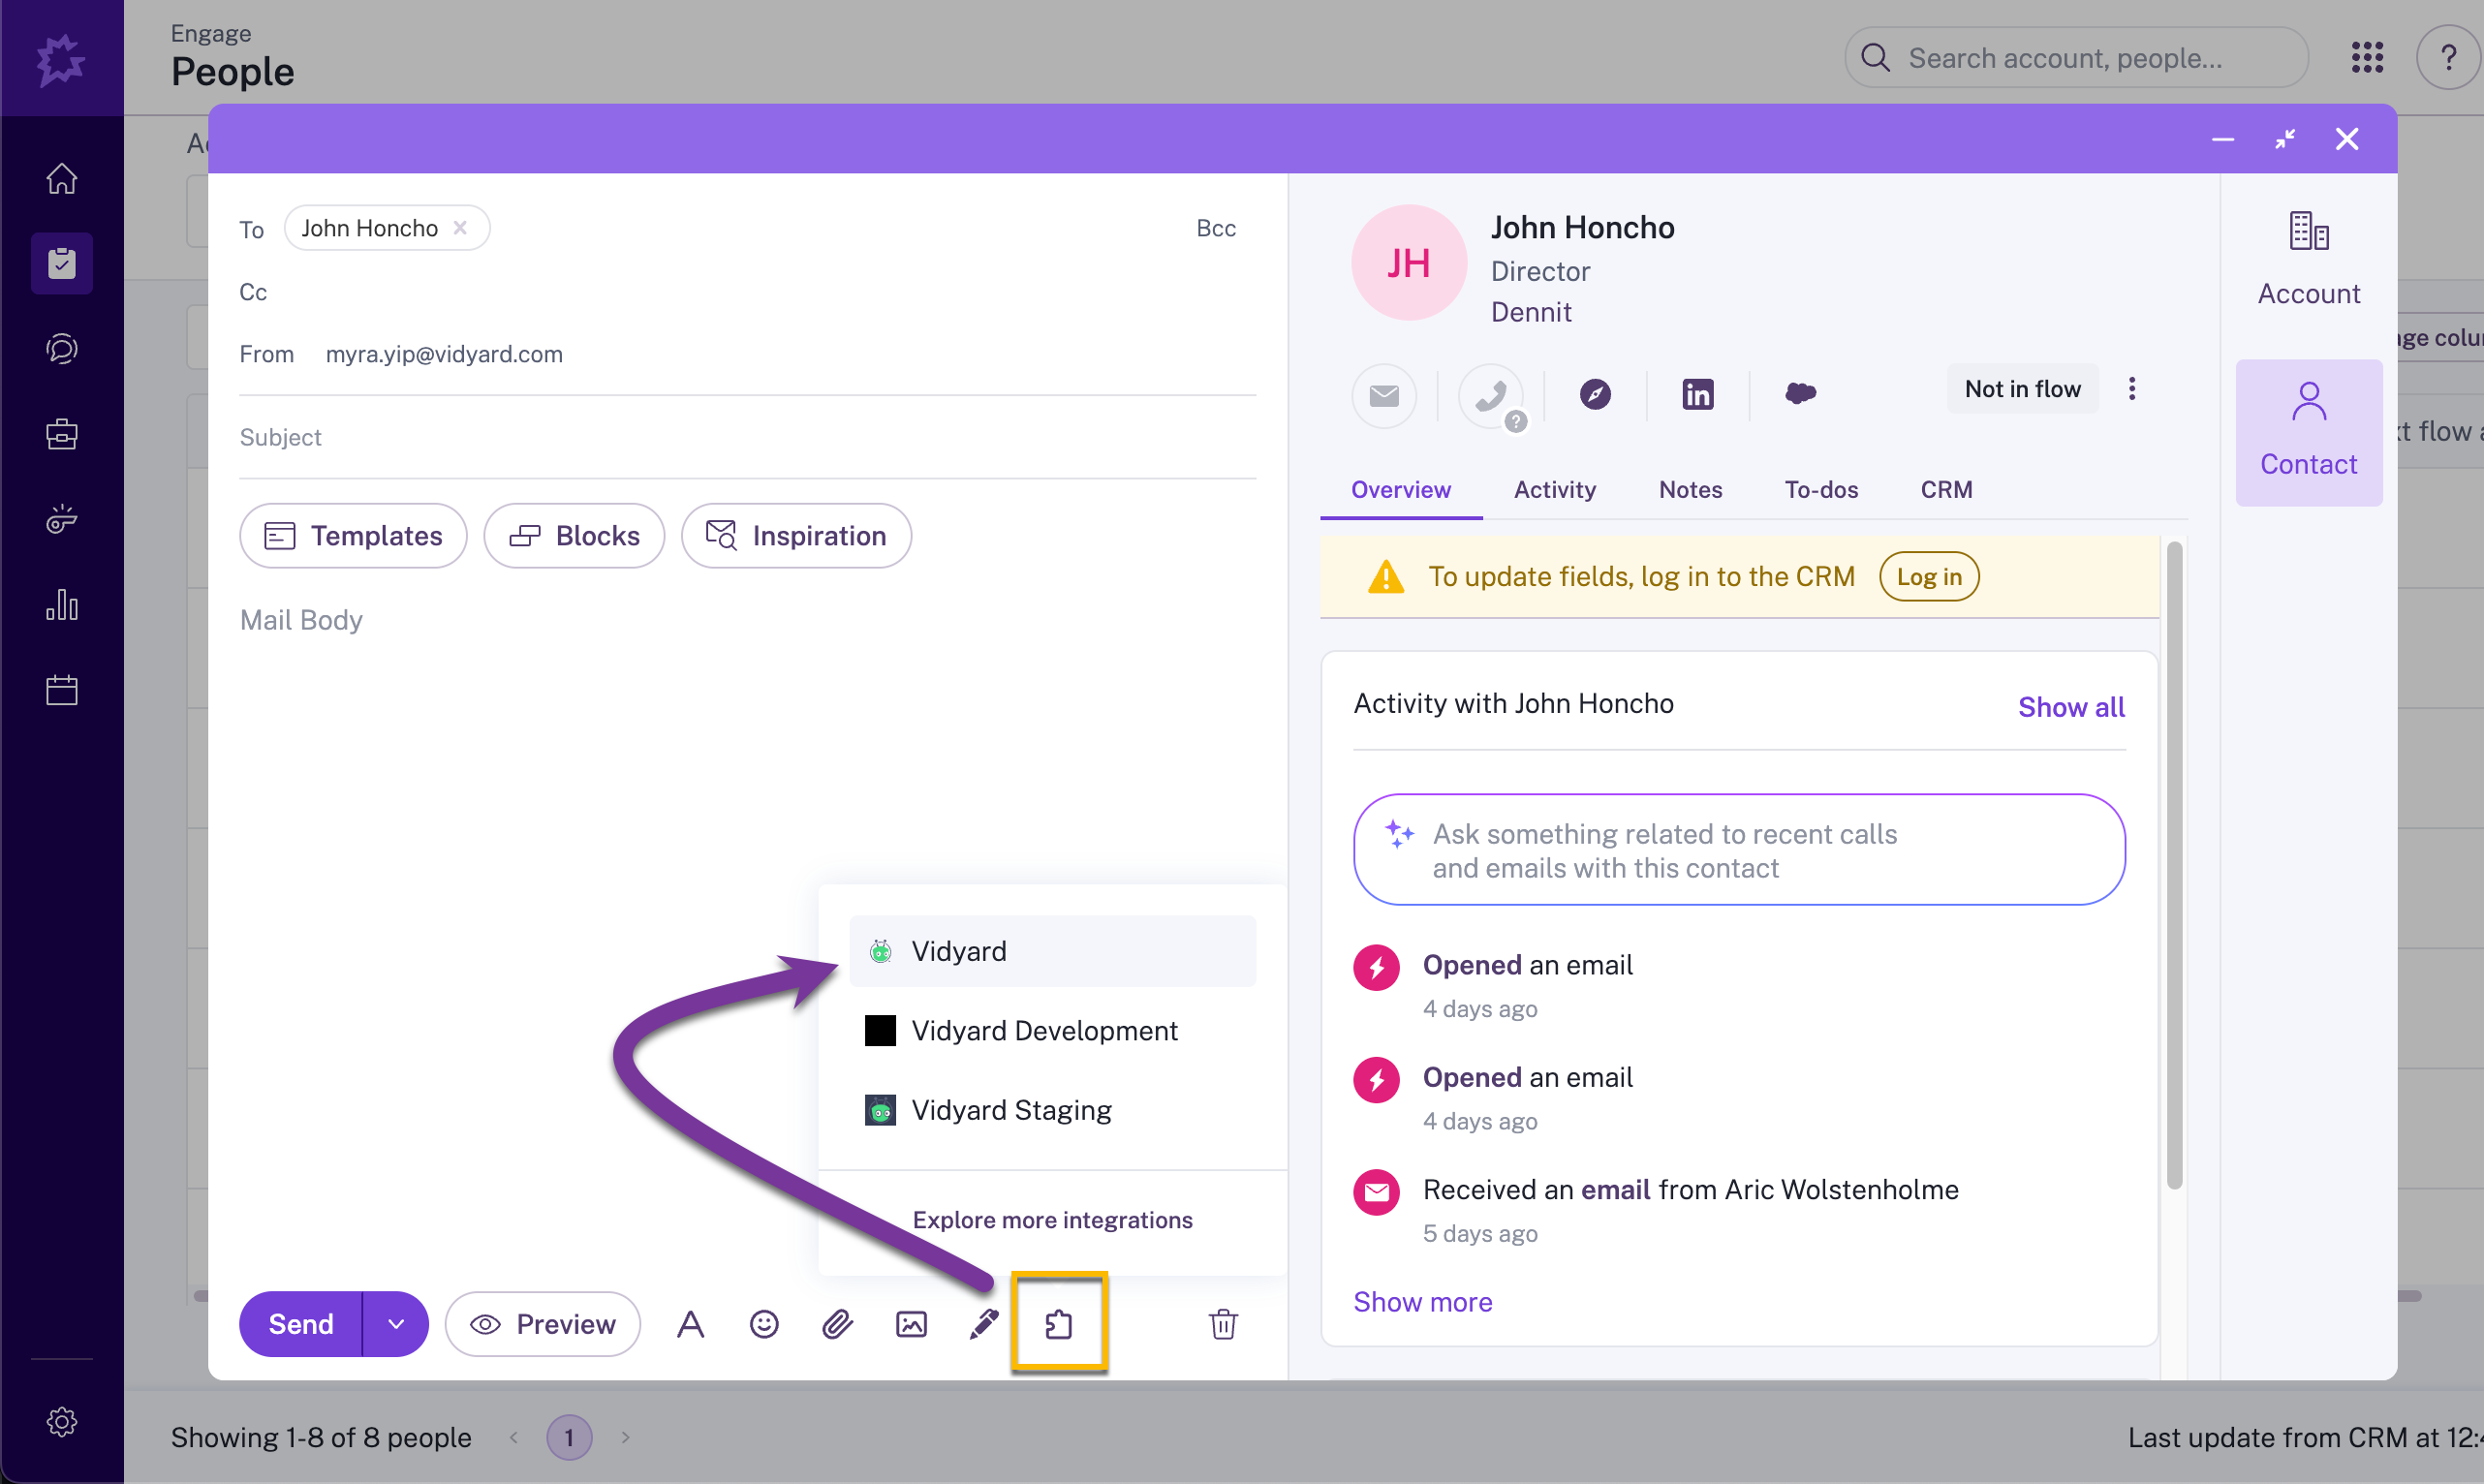Screen dimensions: 2484x1484
Task: Click the Salesforce cloud icon
Action: pyautogui.click(x=1800, y=394)
